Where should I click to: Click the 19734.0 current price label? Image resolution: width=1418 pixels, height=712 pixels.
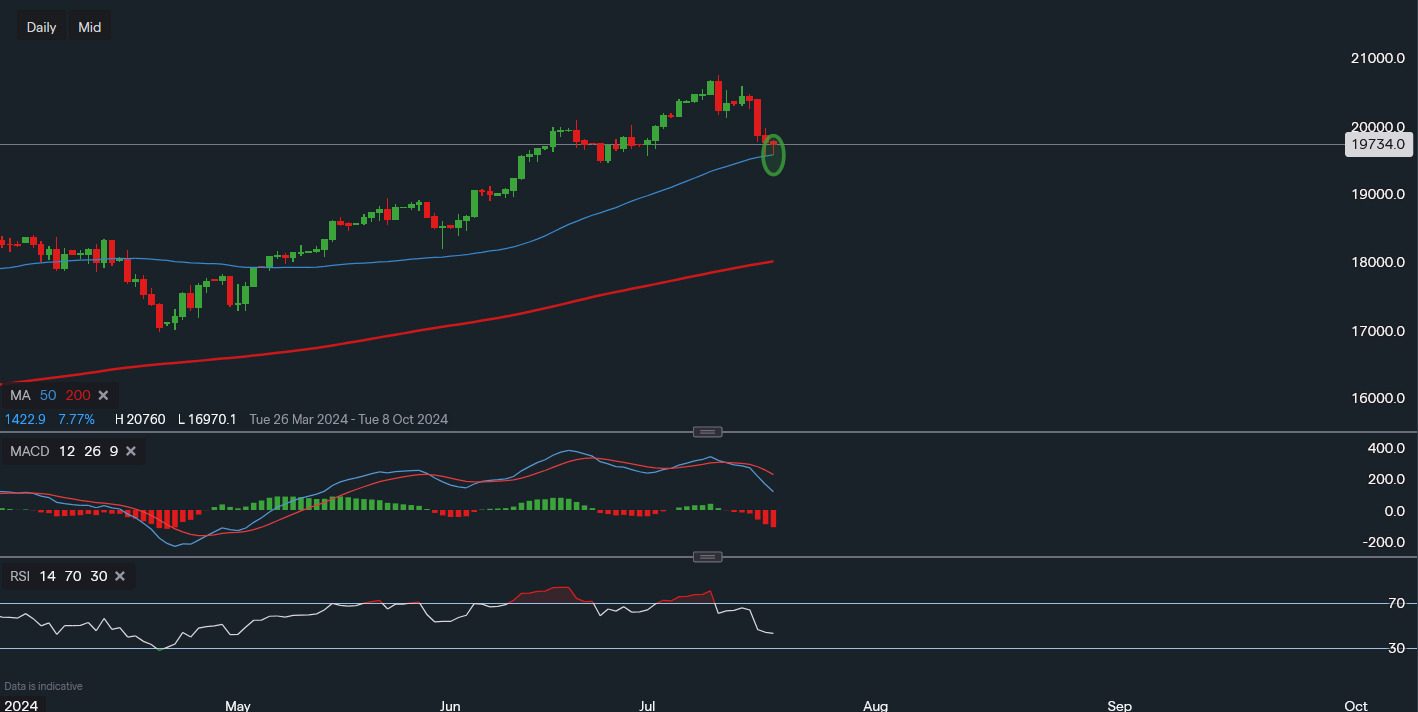point(1378,144)
